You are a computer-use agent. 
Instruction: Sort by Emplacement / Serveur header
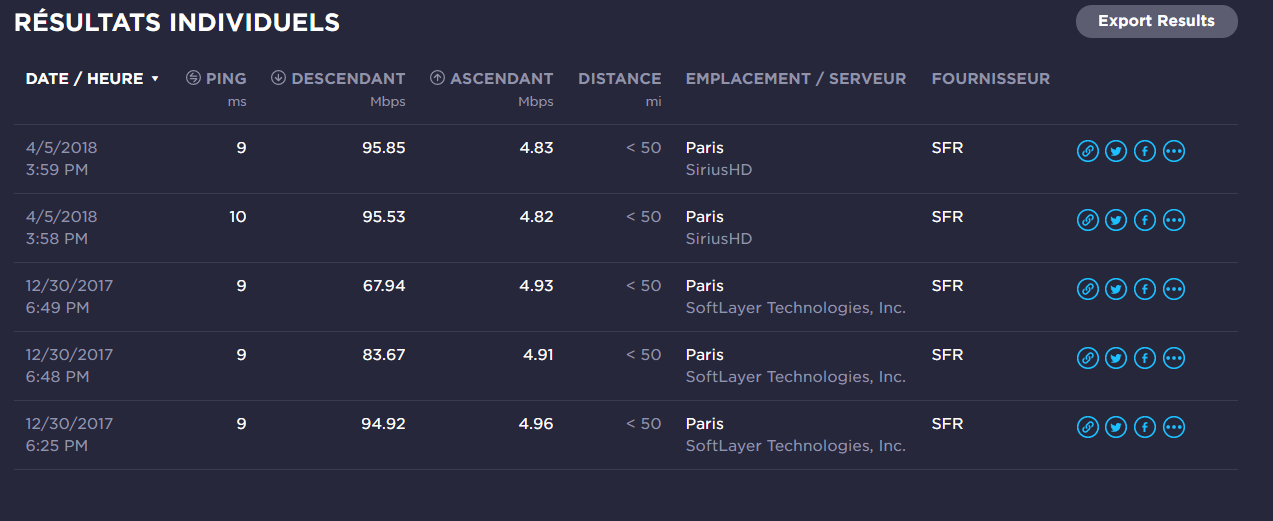point(795,78)
